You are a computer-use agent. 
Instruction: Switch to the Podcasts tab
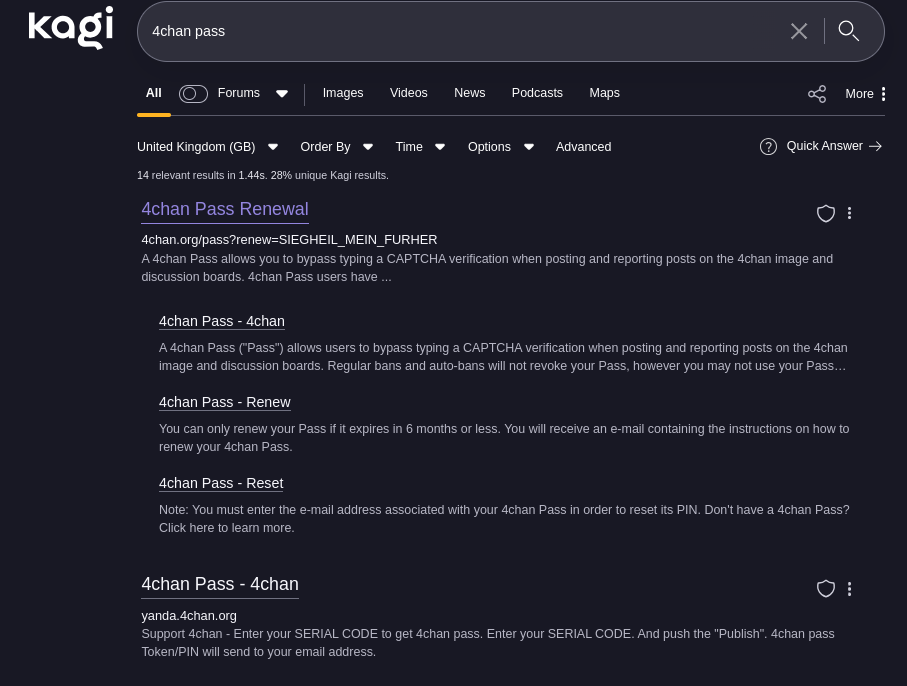537,93
